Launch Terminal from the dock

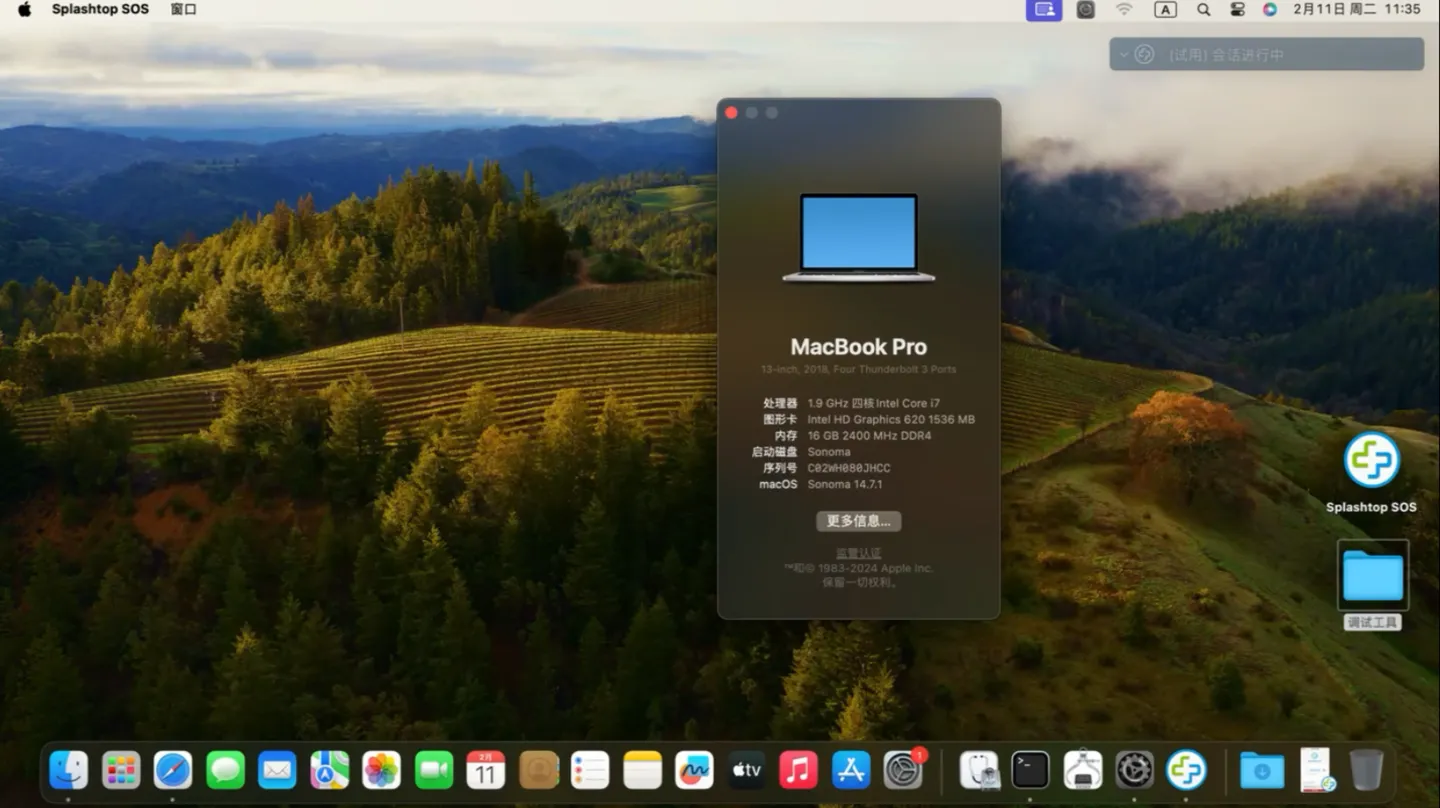(1030, 770)
